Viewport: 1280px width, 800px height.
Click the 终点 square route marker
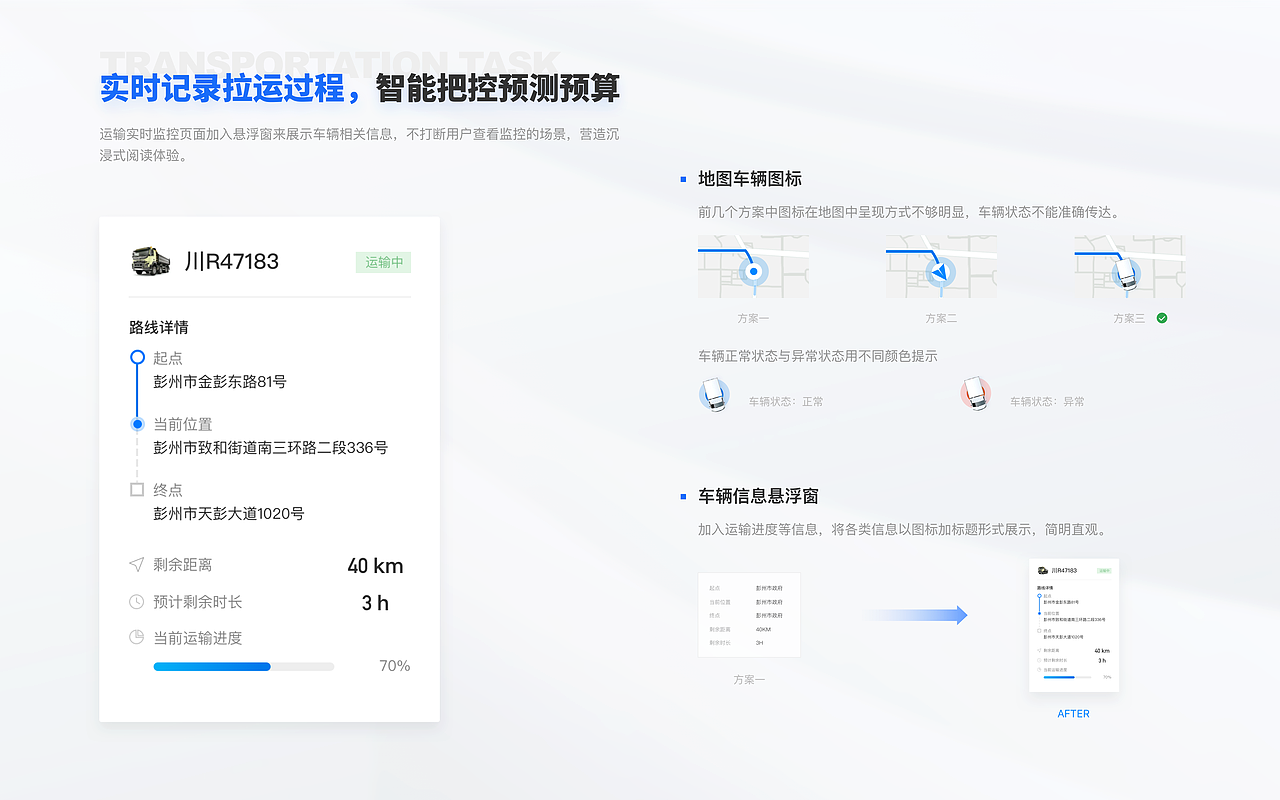[x=137, y=490]
